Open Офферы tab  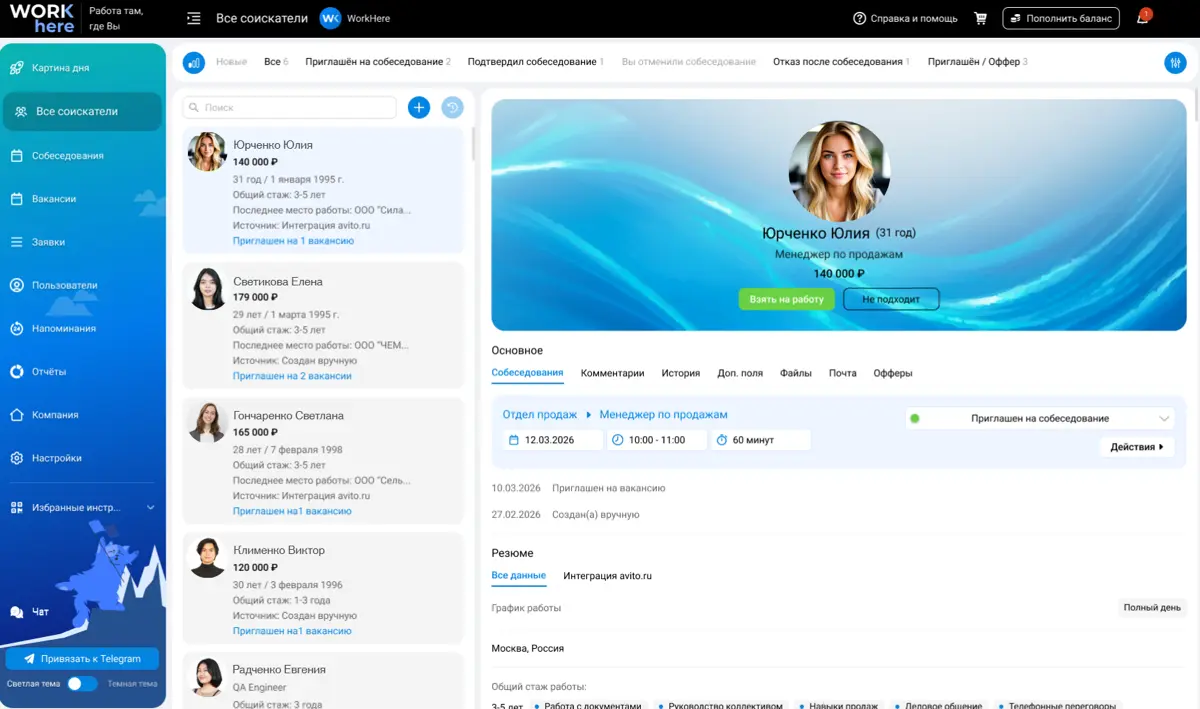893,373
